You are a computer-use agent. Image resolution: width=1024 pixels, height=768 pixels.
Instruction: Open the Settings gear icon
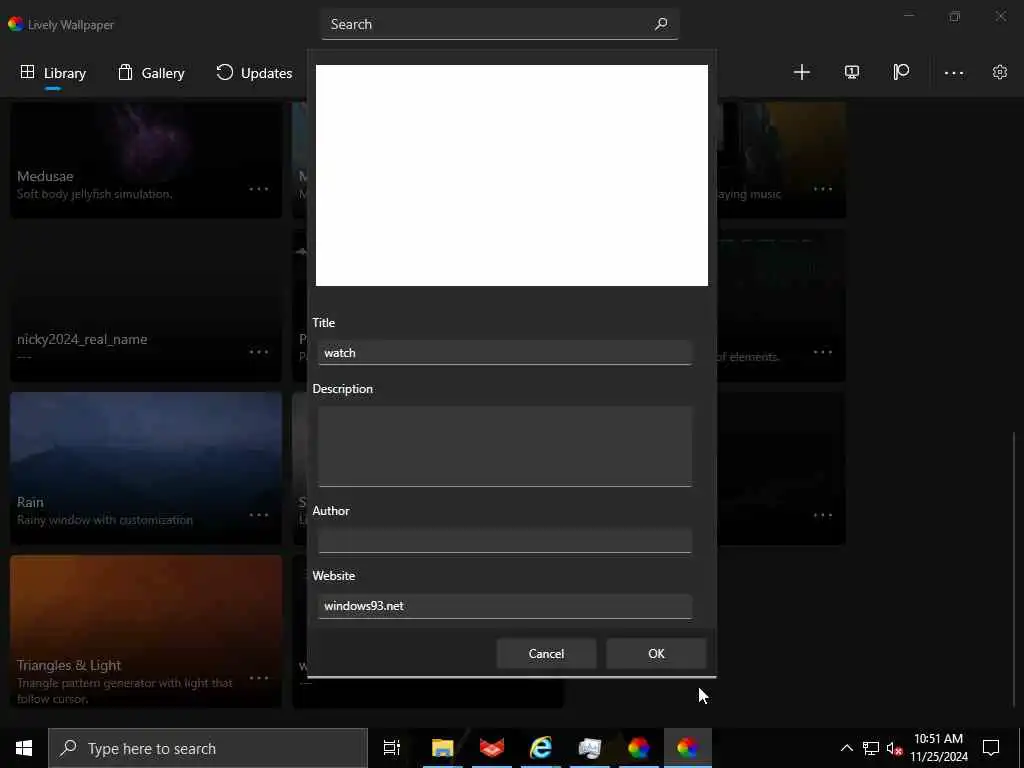[x=1000, y=72]
